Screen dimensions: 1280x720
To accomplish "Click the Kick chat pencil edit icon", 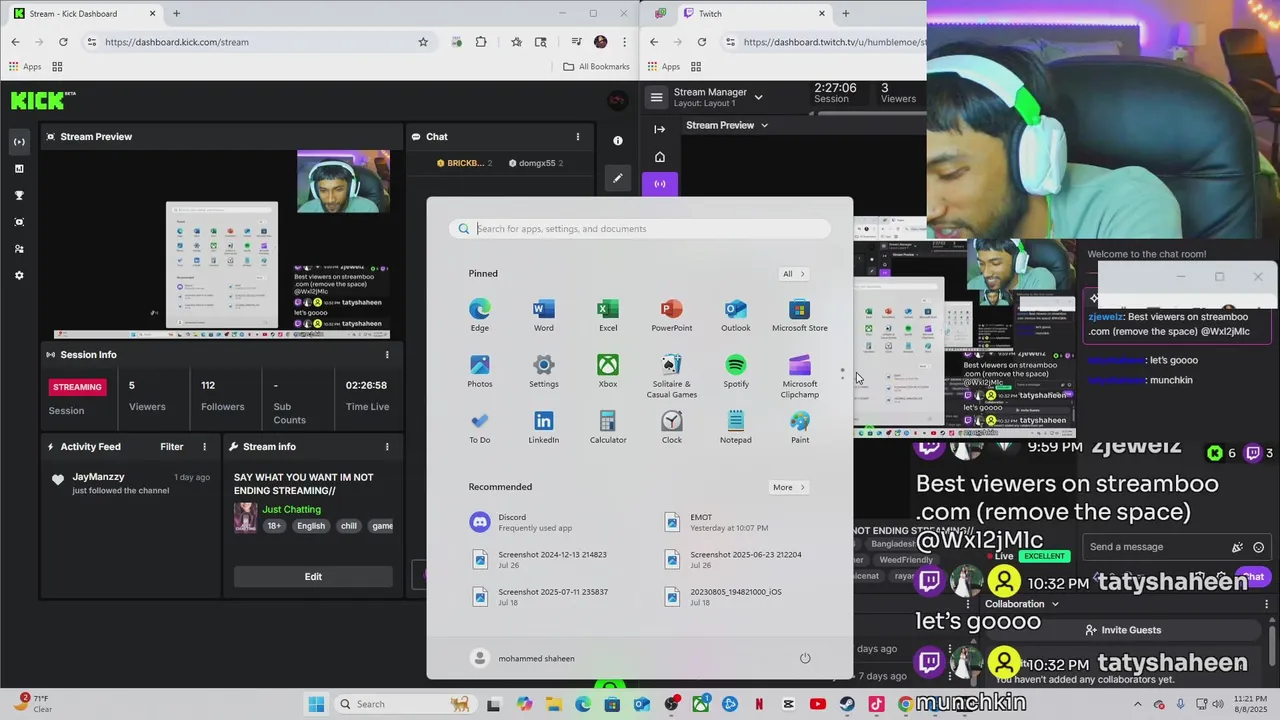I will click(618, 178).
